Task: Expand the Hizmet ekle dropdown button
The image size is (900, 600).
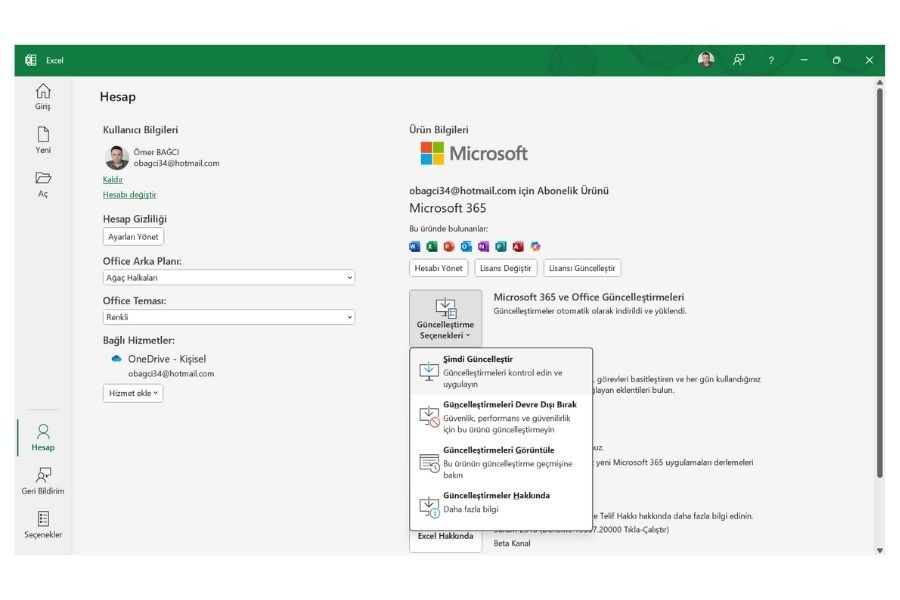Action: (x=132, y=393)
